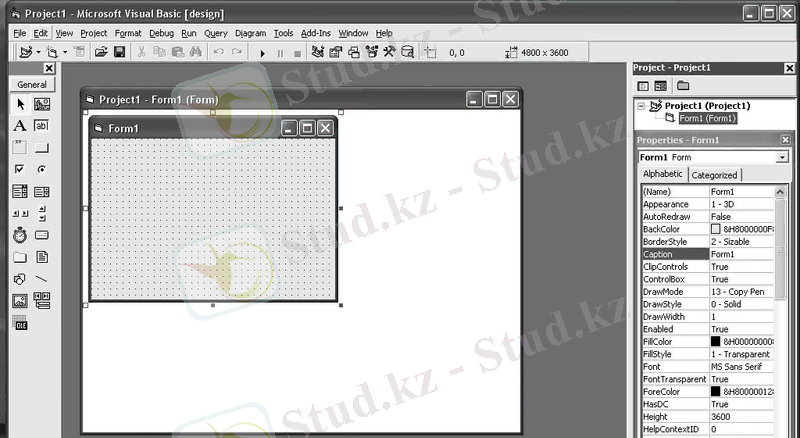
Task: Select Form1 (Form1) in project tree
Action: [x=708, y=118]
